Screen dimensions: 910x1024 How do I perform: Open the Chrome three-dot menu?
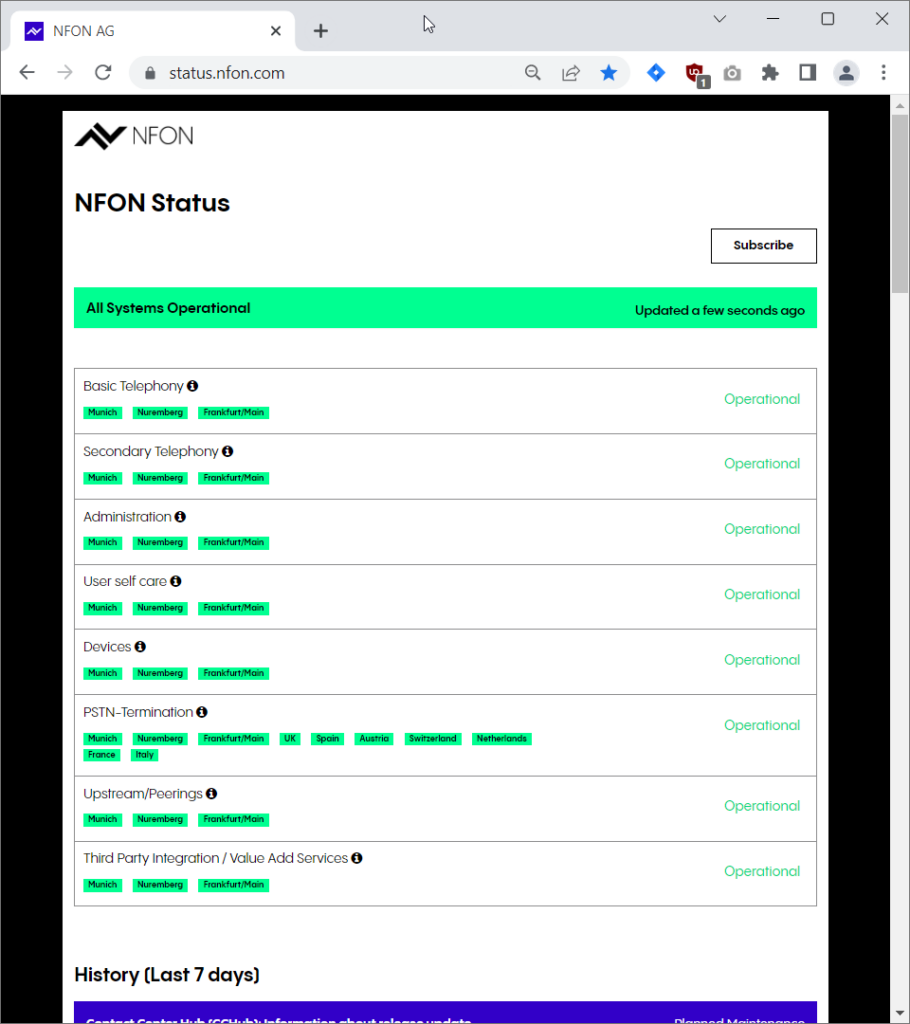(884, 73)
